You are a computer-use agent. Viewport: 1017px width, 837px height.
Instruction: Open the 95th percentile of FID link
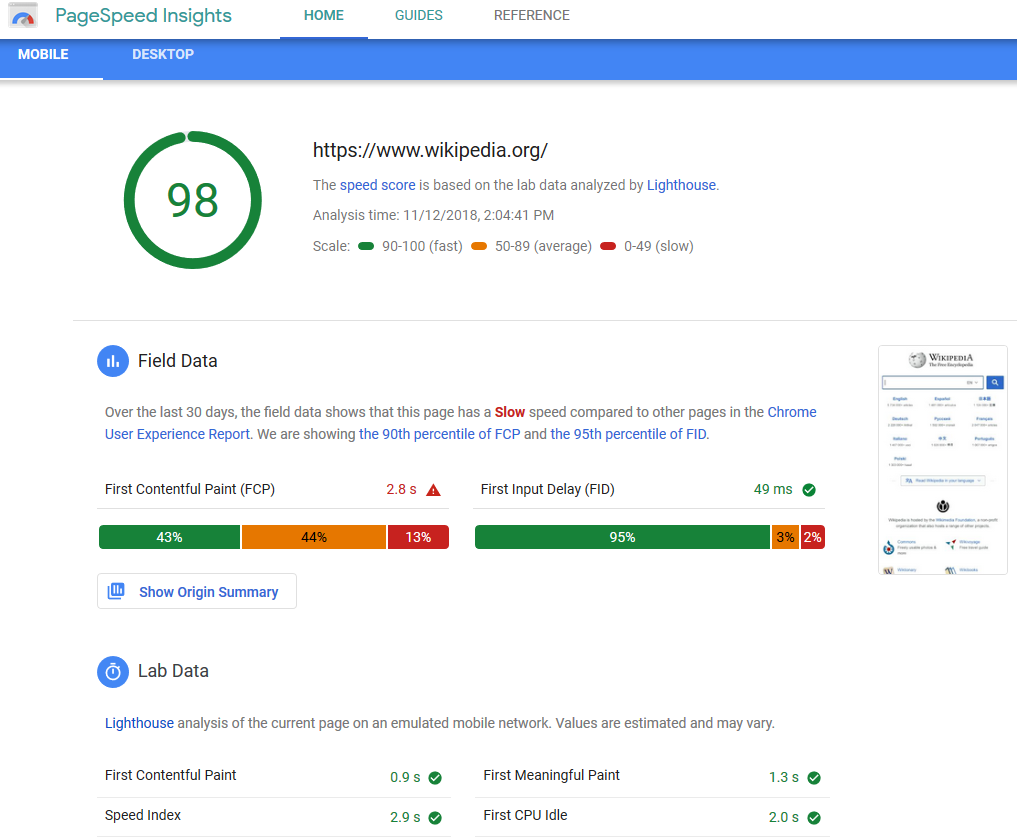pyautogui.click(x=628, y=434)
